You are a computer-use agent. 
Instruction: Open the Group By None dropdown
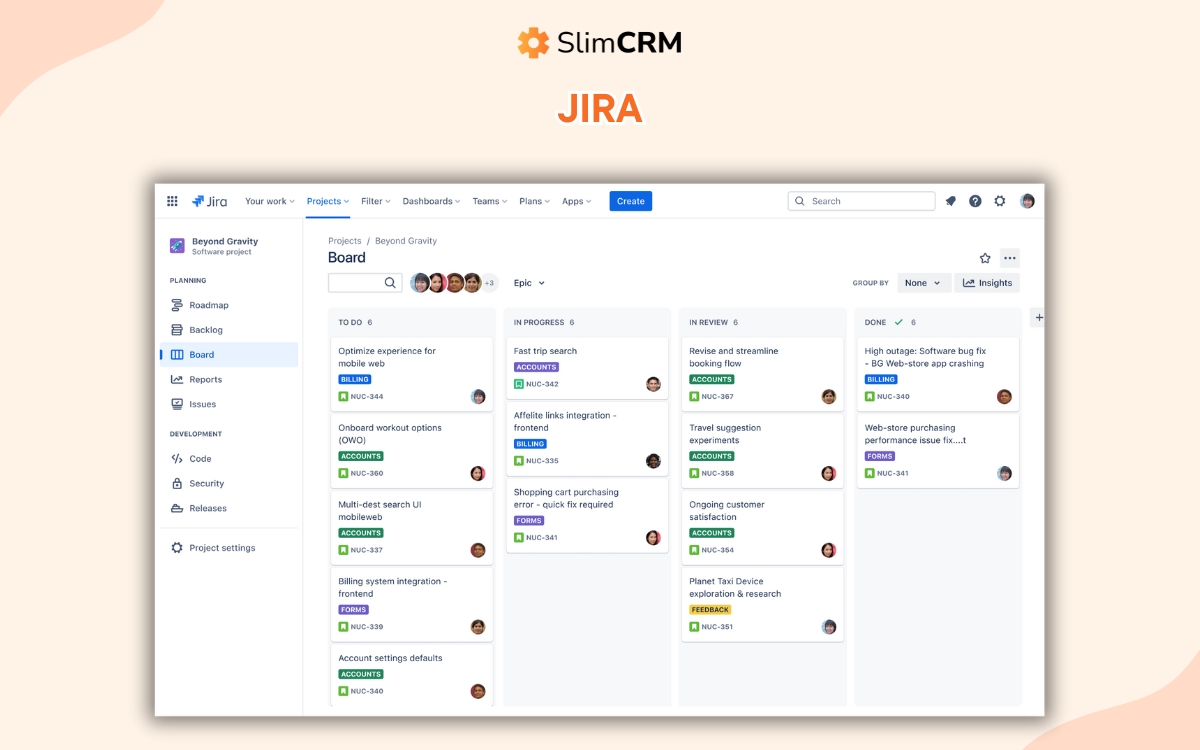click(923, 282)
